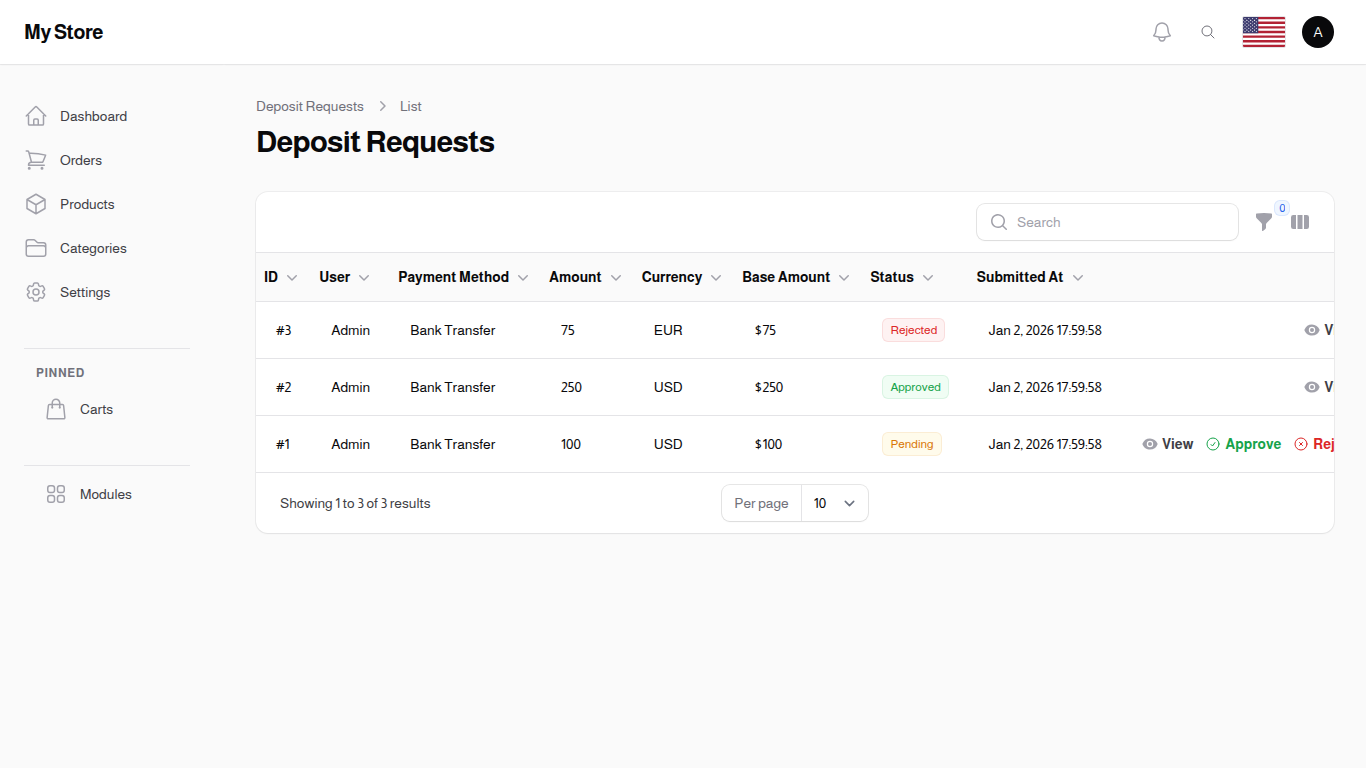Click the Carts icon under Pinned
Image resolution: width=1366 pixels, height=768 pixels.
pos(56,408)
